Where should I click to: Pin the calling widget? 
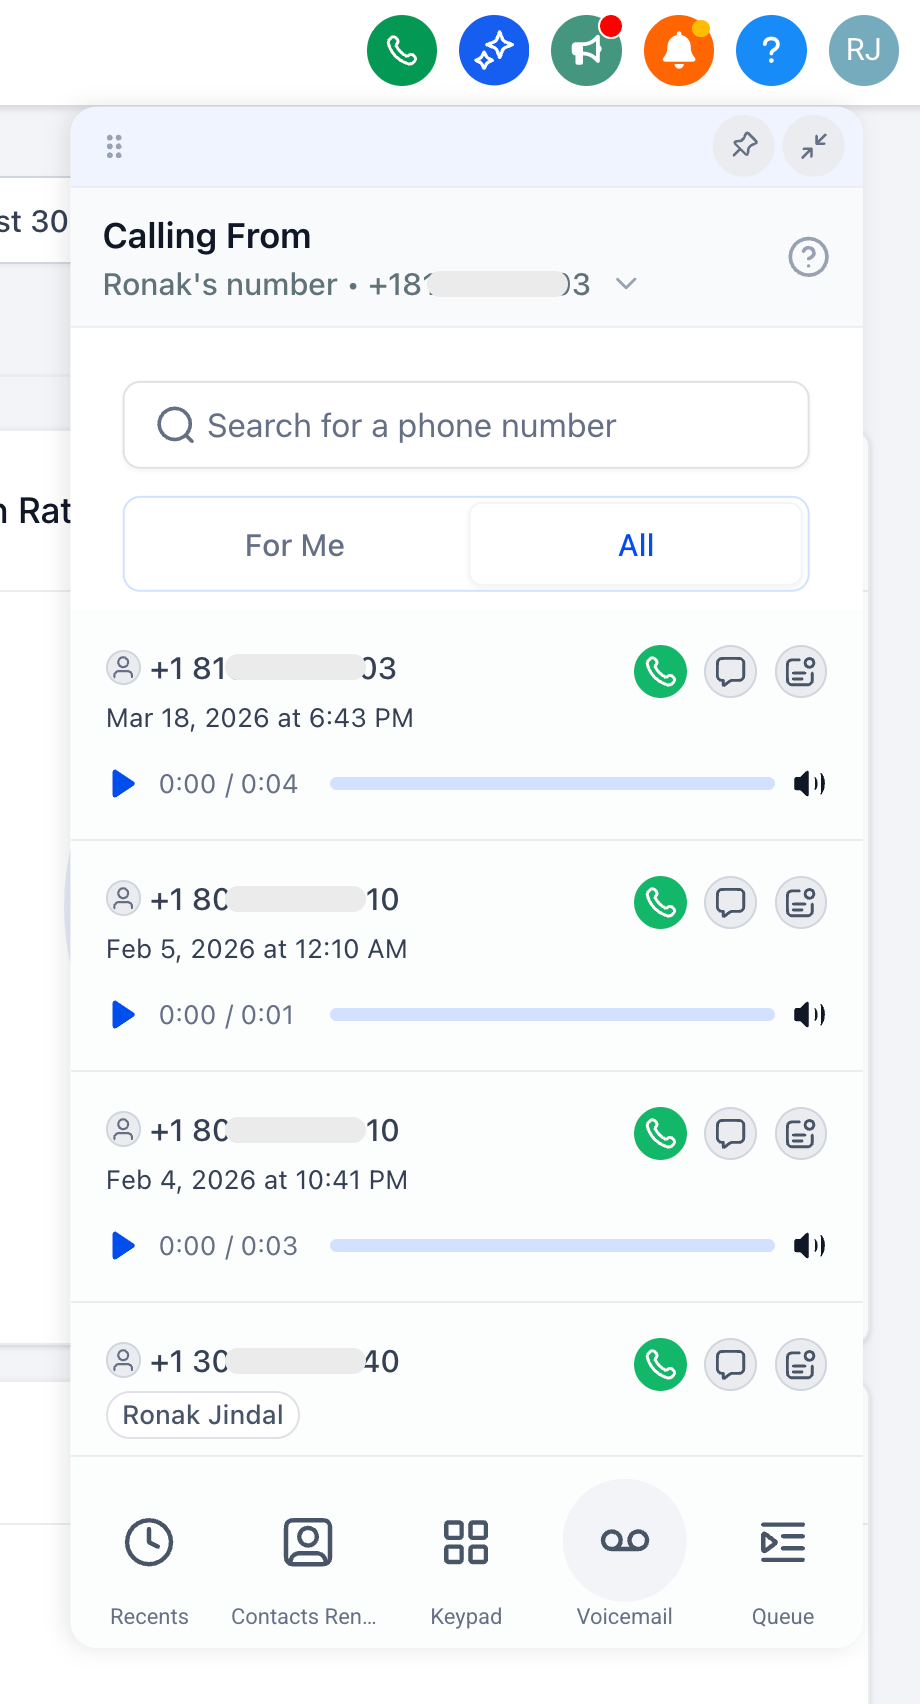743,146
